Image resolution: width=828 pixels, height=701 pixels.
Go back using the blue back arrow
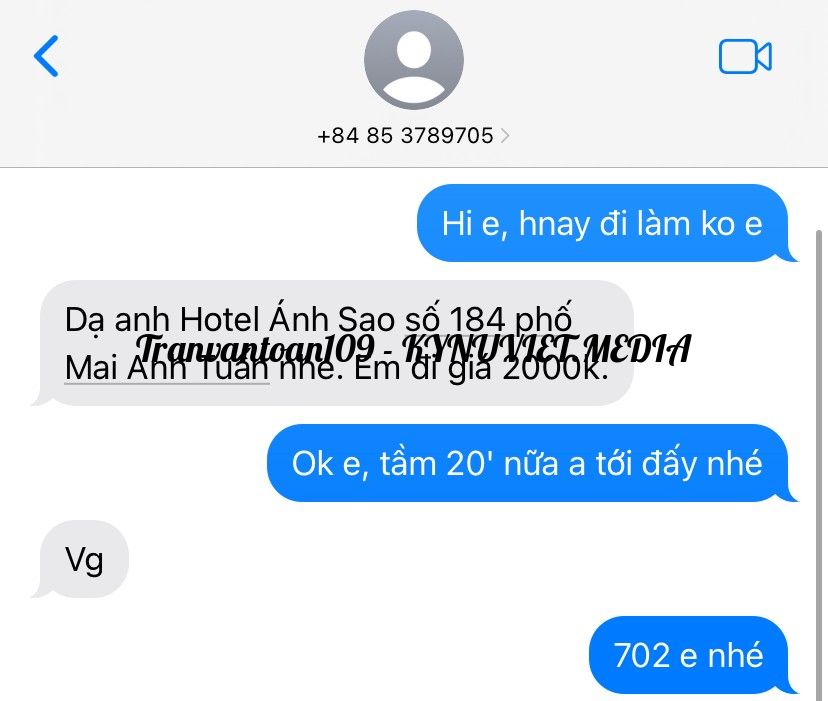point(46,56)
